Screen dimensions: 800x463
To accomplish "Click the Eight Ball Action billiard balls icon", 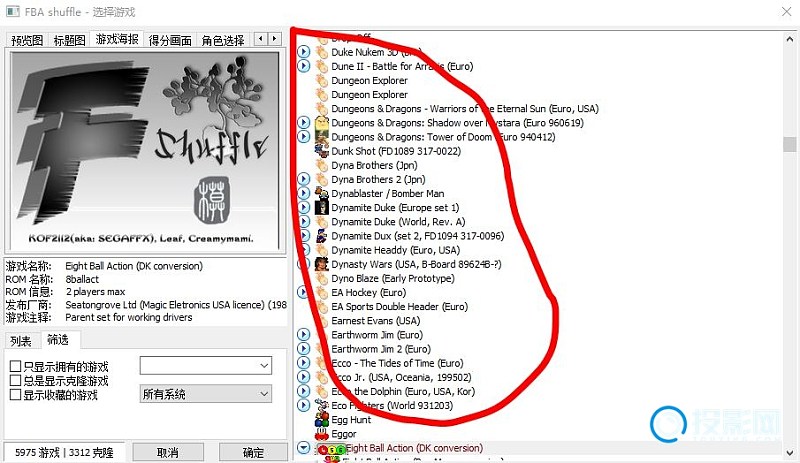I will 332,449.
